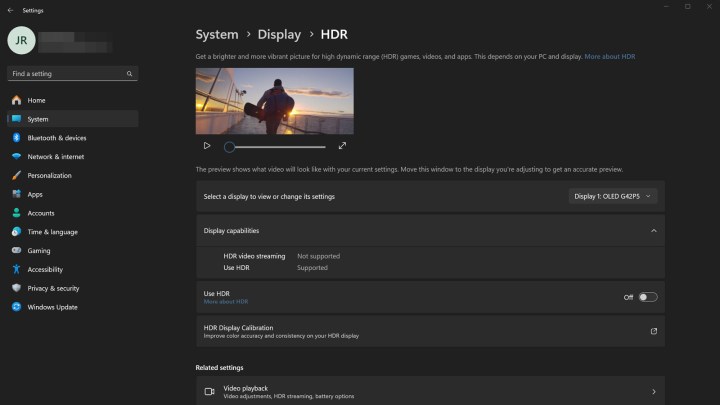Click the Personalization brush icon
The image size is (720, 405).
(x=17, y=175)
